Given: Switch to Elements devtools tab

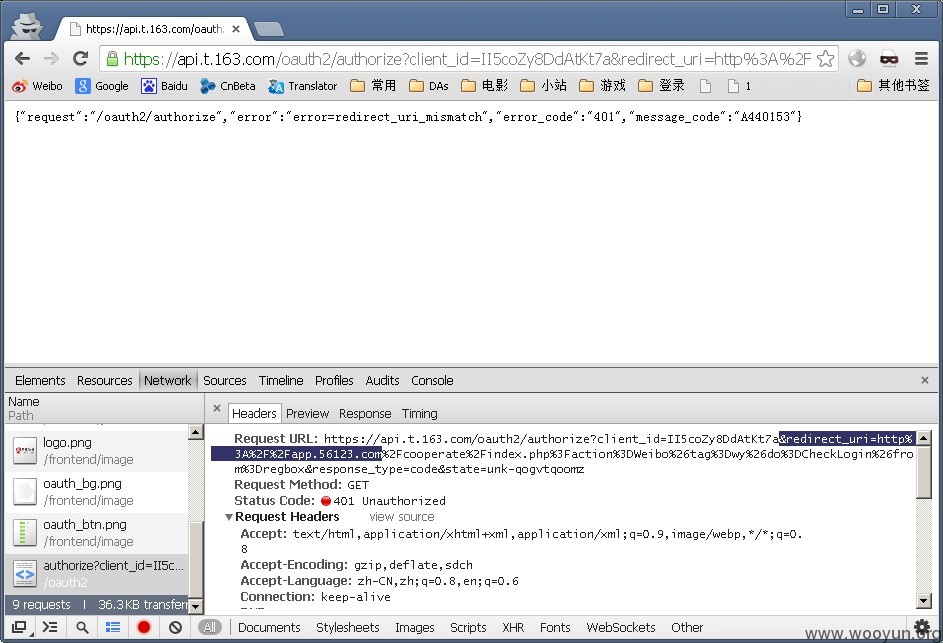Looking at the screenshot, I should tap(40, 380).
